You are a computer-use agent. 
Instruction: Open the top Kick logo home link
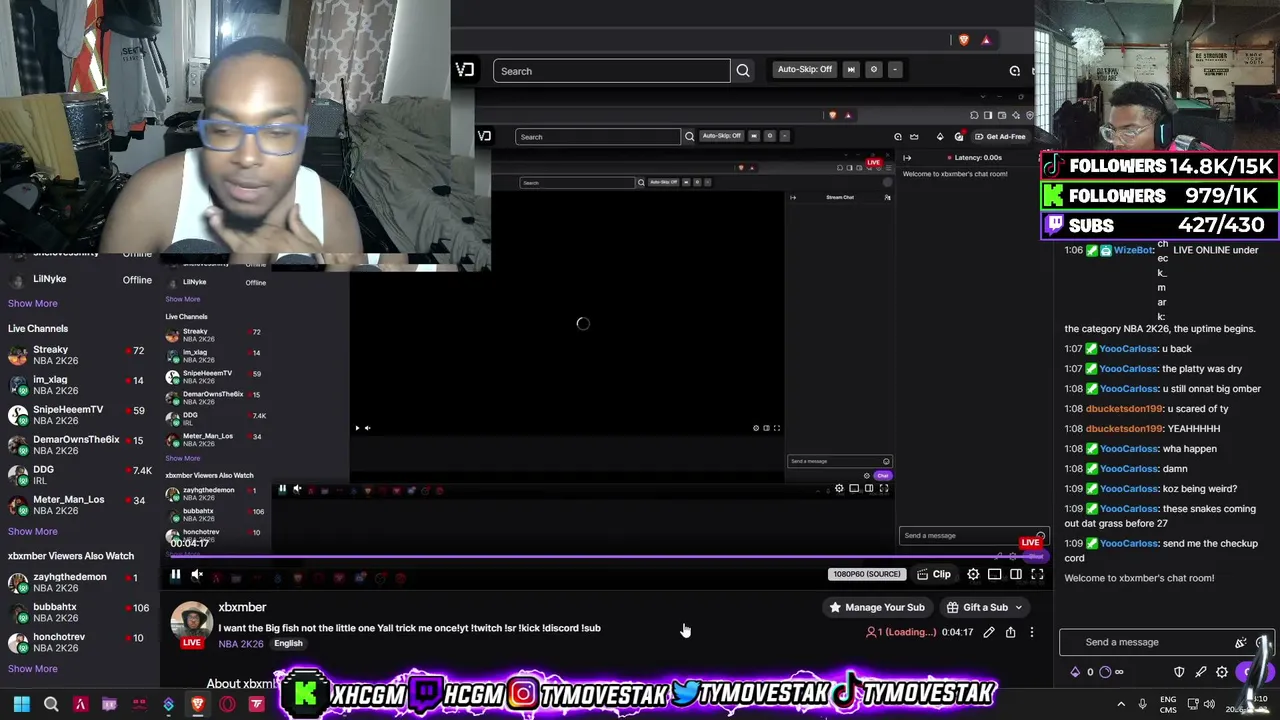tap(465, 70)
